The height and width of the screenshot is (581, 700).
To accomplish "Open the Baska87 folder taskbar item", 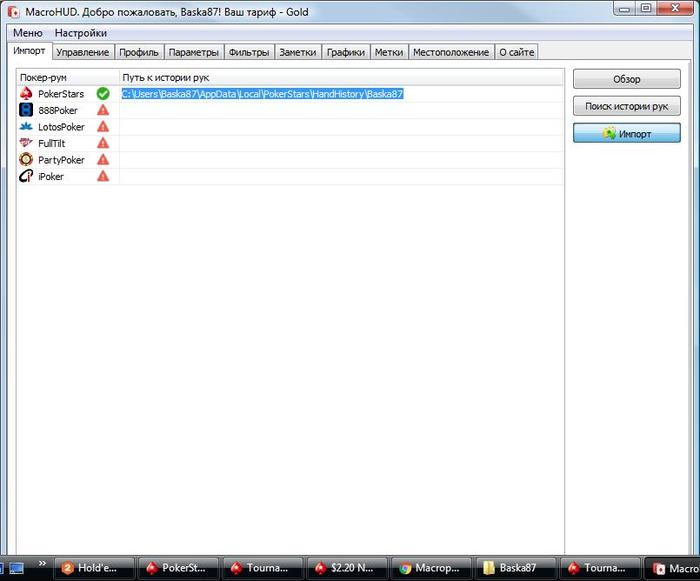I will coord(516,568).
